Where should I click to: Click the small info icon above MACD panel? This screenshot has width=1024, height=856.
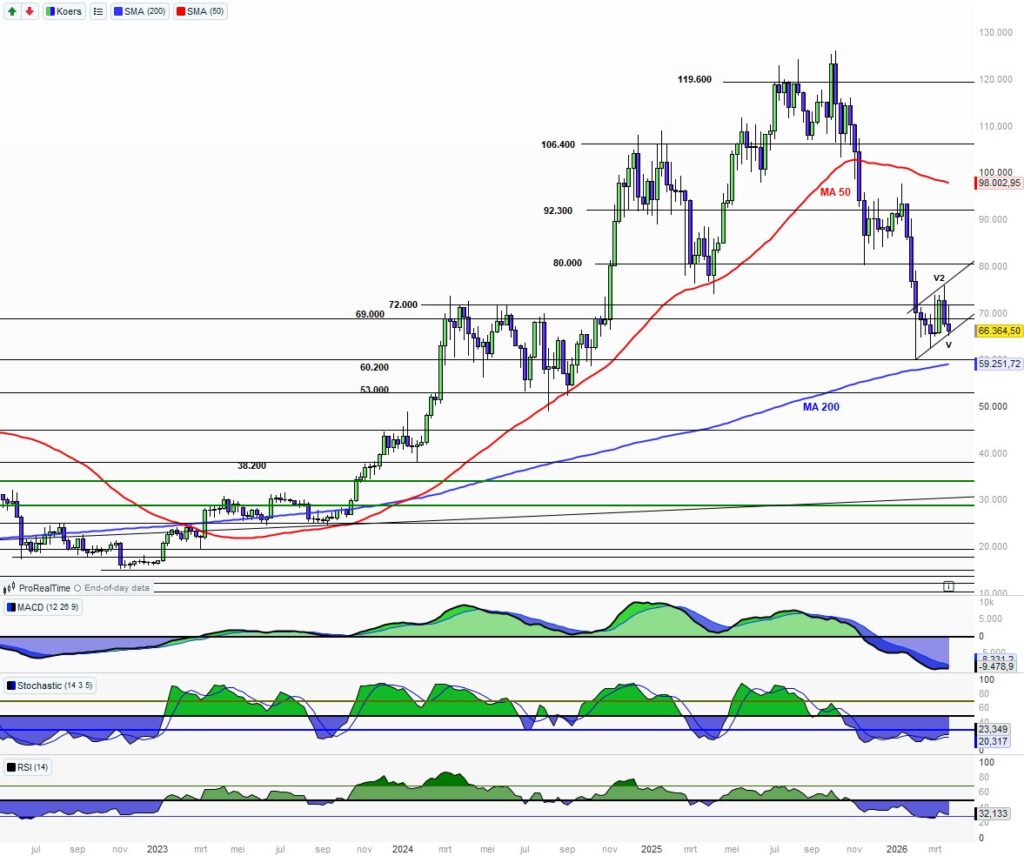[948, 586]
